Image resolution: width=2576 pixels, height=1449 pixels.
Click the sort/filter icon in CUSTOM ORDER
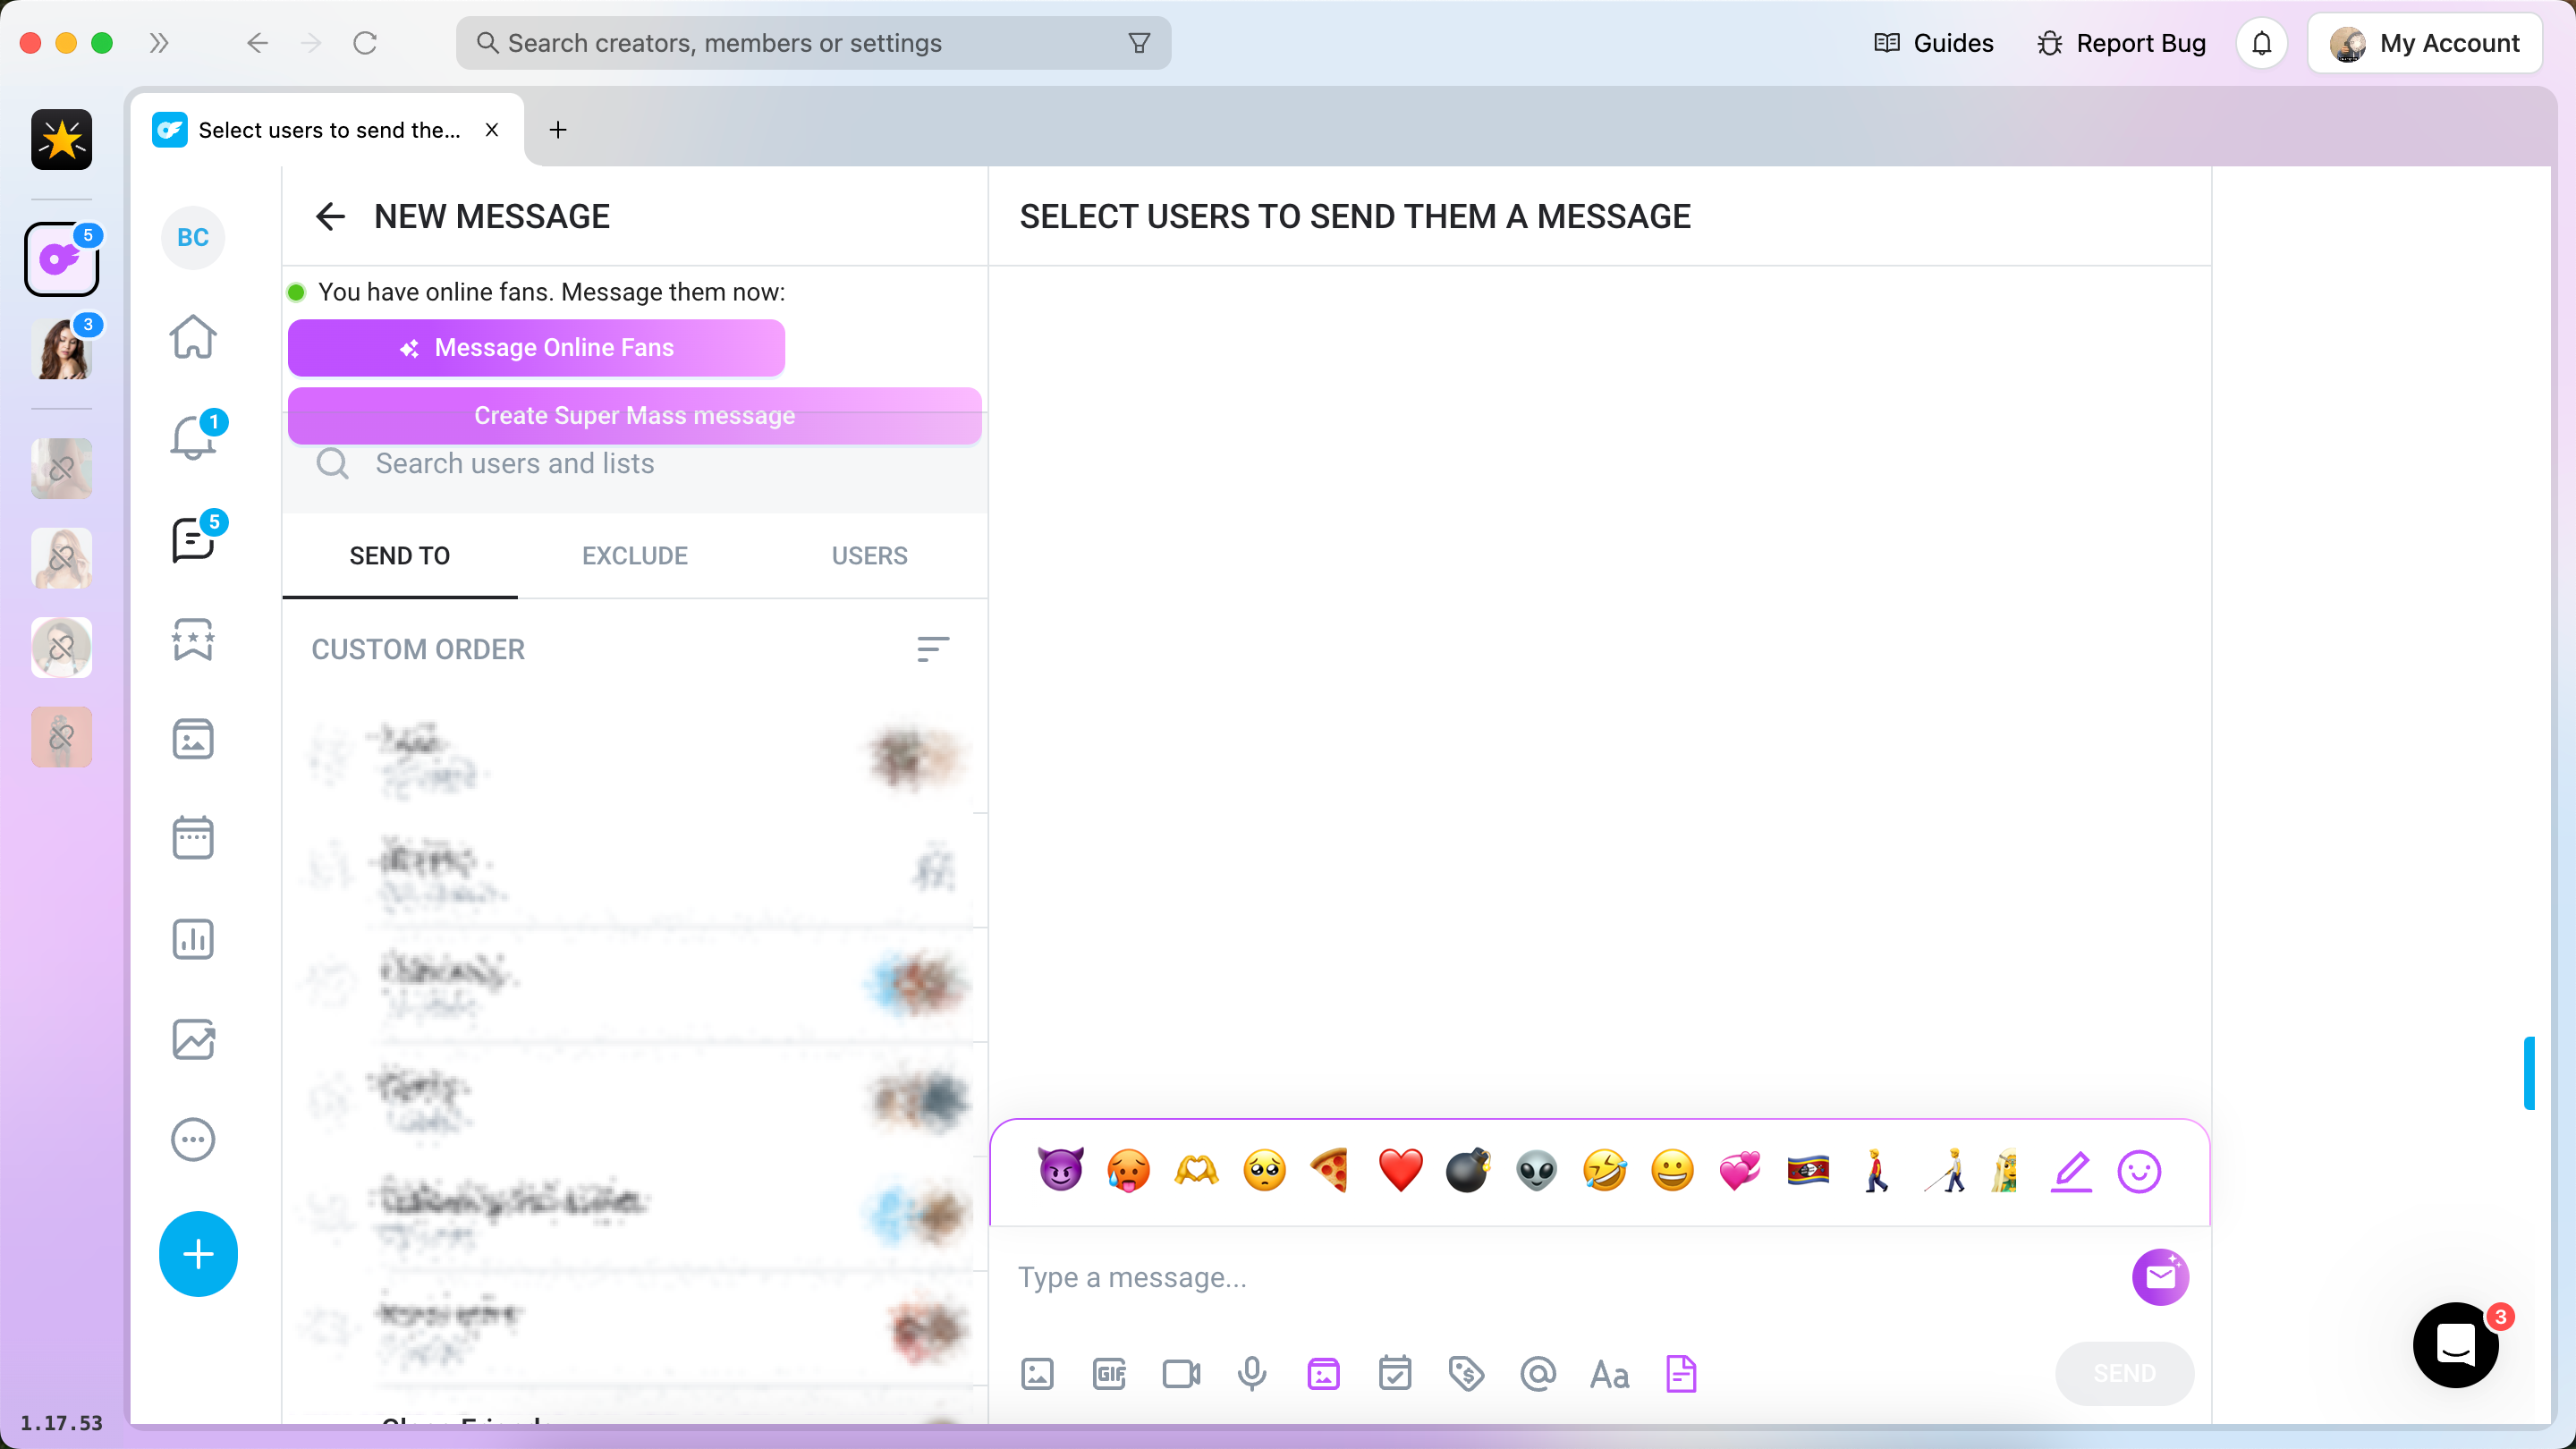(x=932, y=649)
